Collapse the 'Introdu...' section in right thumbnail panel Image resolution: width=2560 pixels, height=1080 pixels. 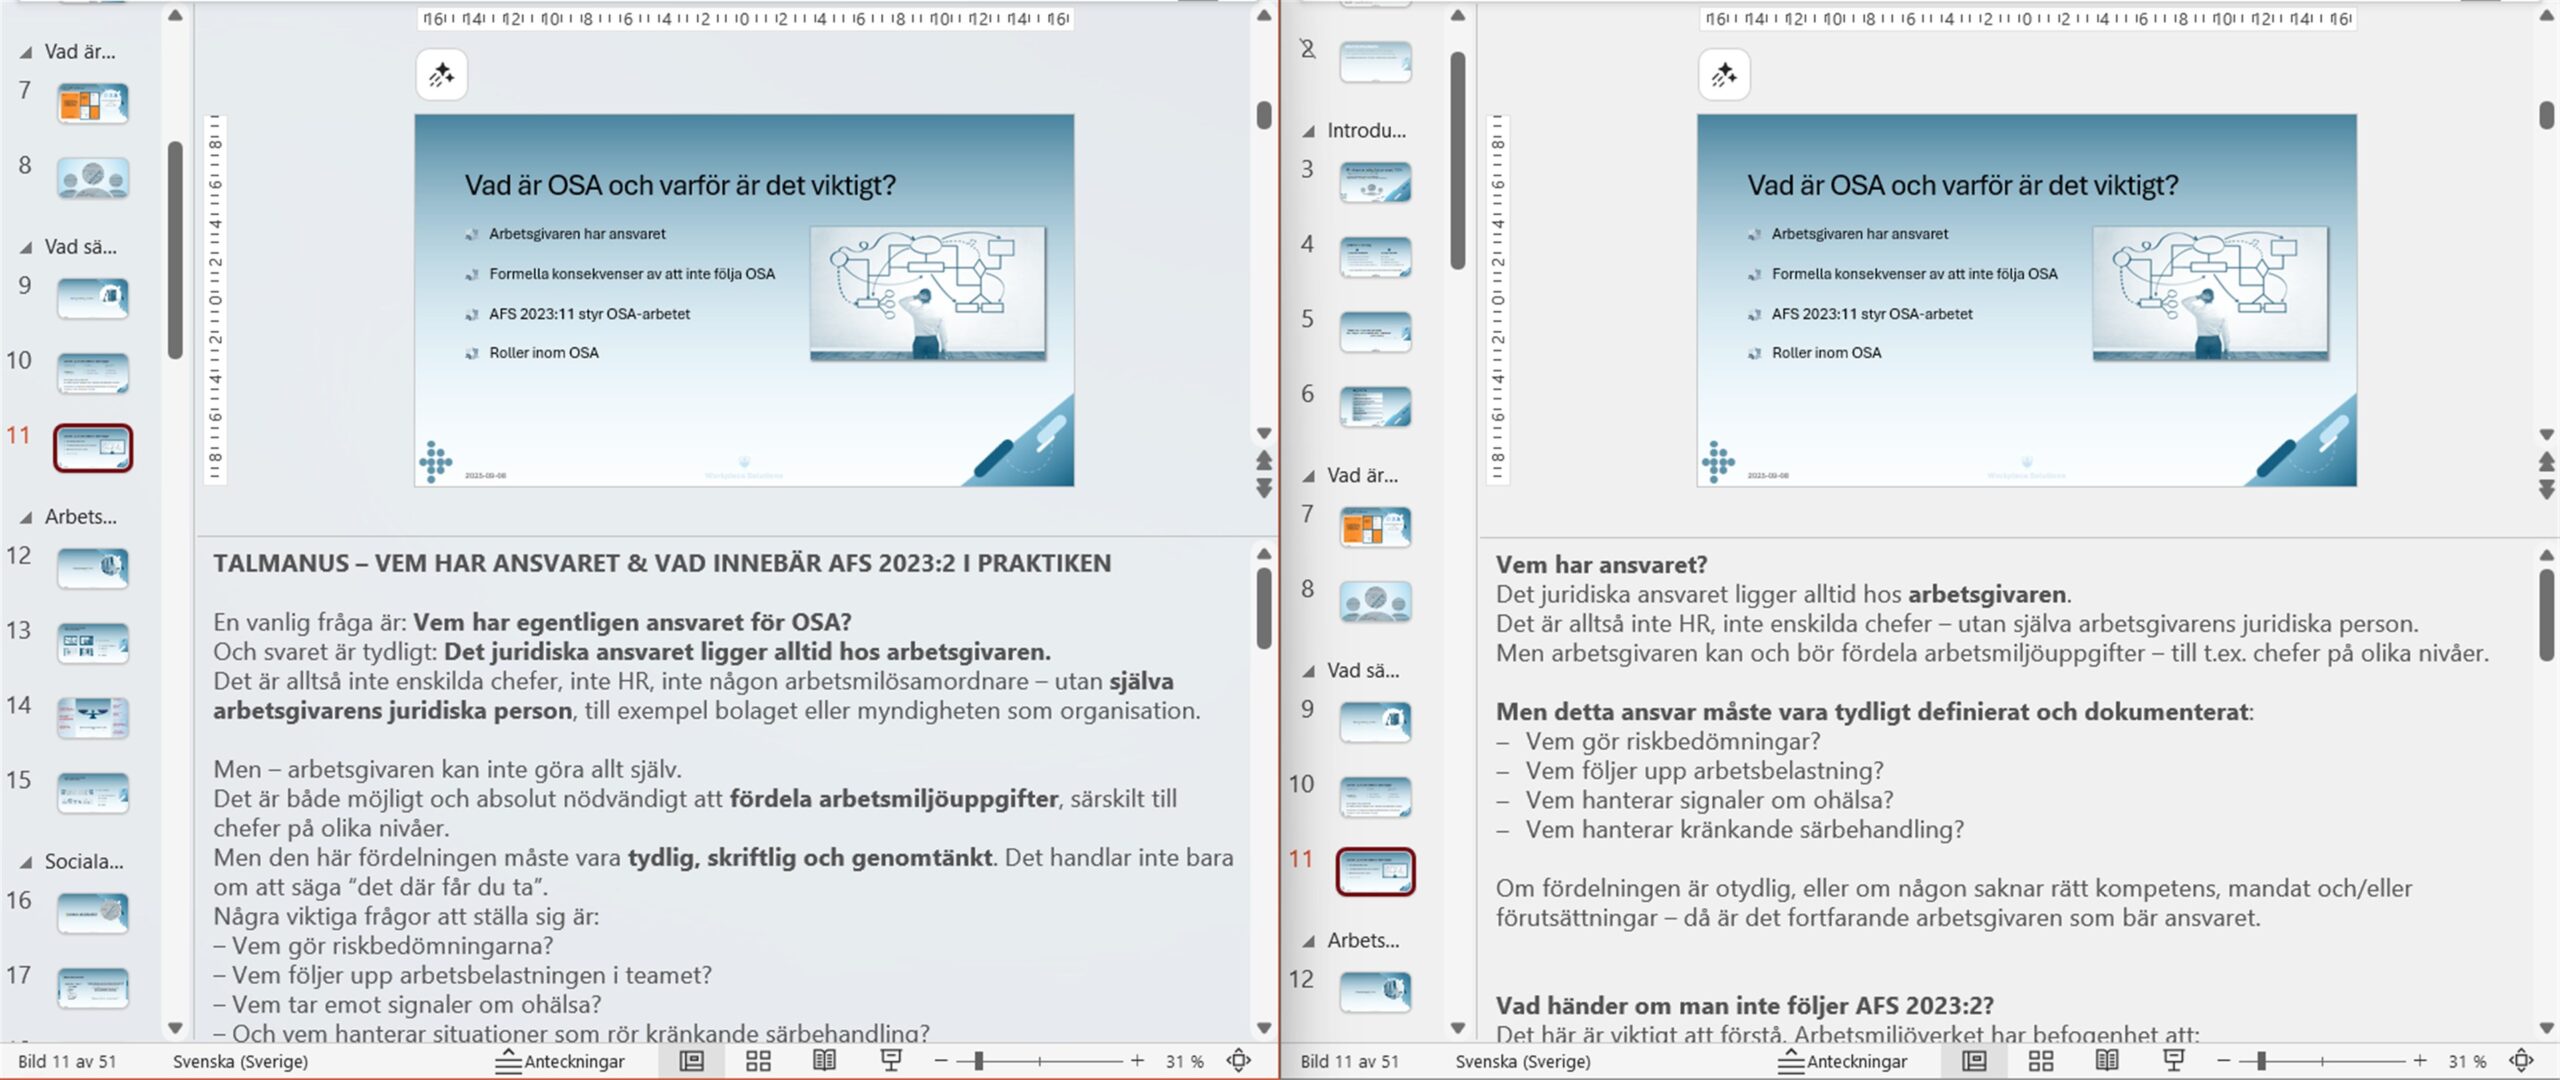(1308, 131)
